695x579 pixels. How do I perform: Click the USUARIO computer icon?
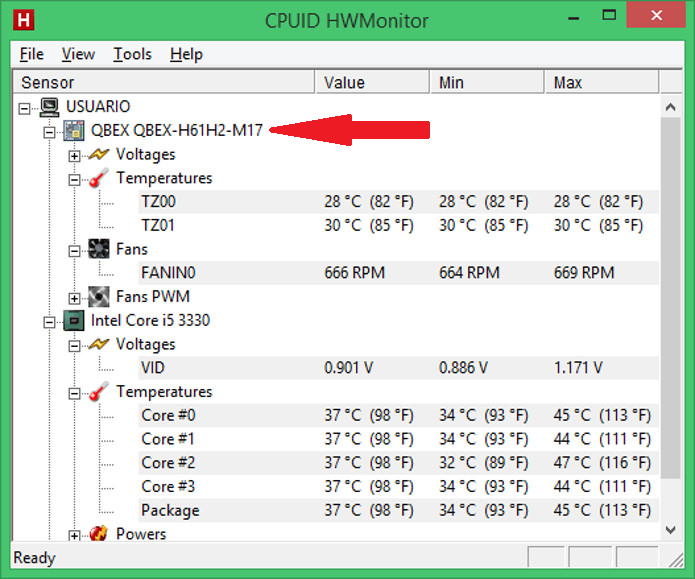(49, 107)
